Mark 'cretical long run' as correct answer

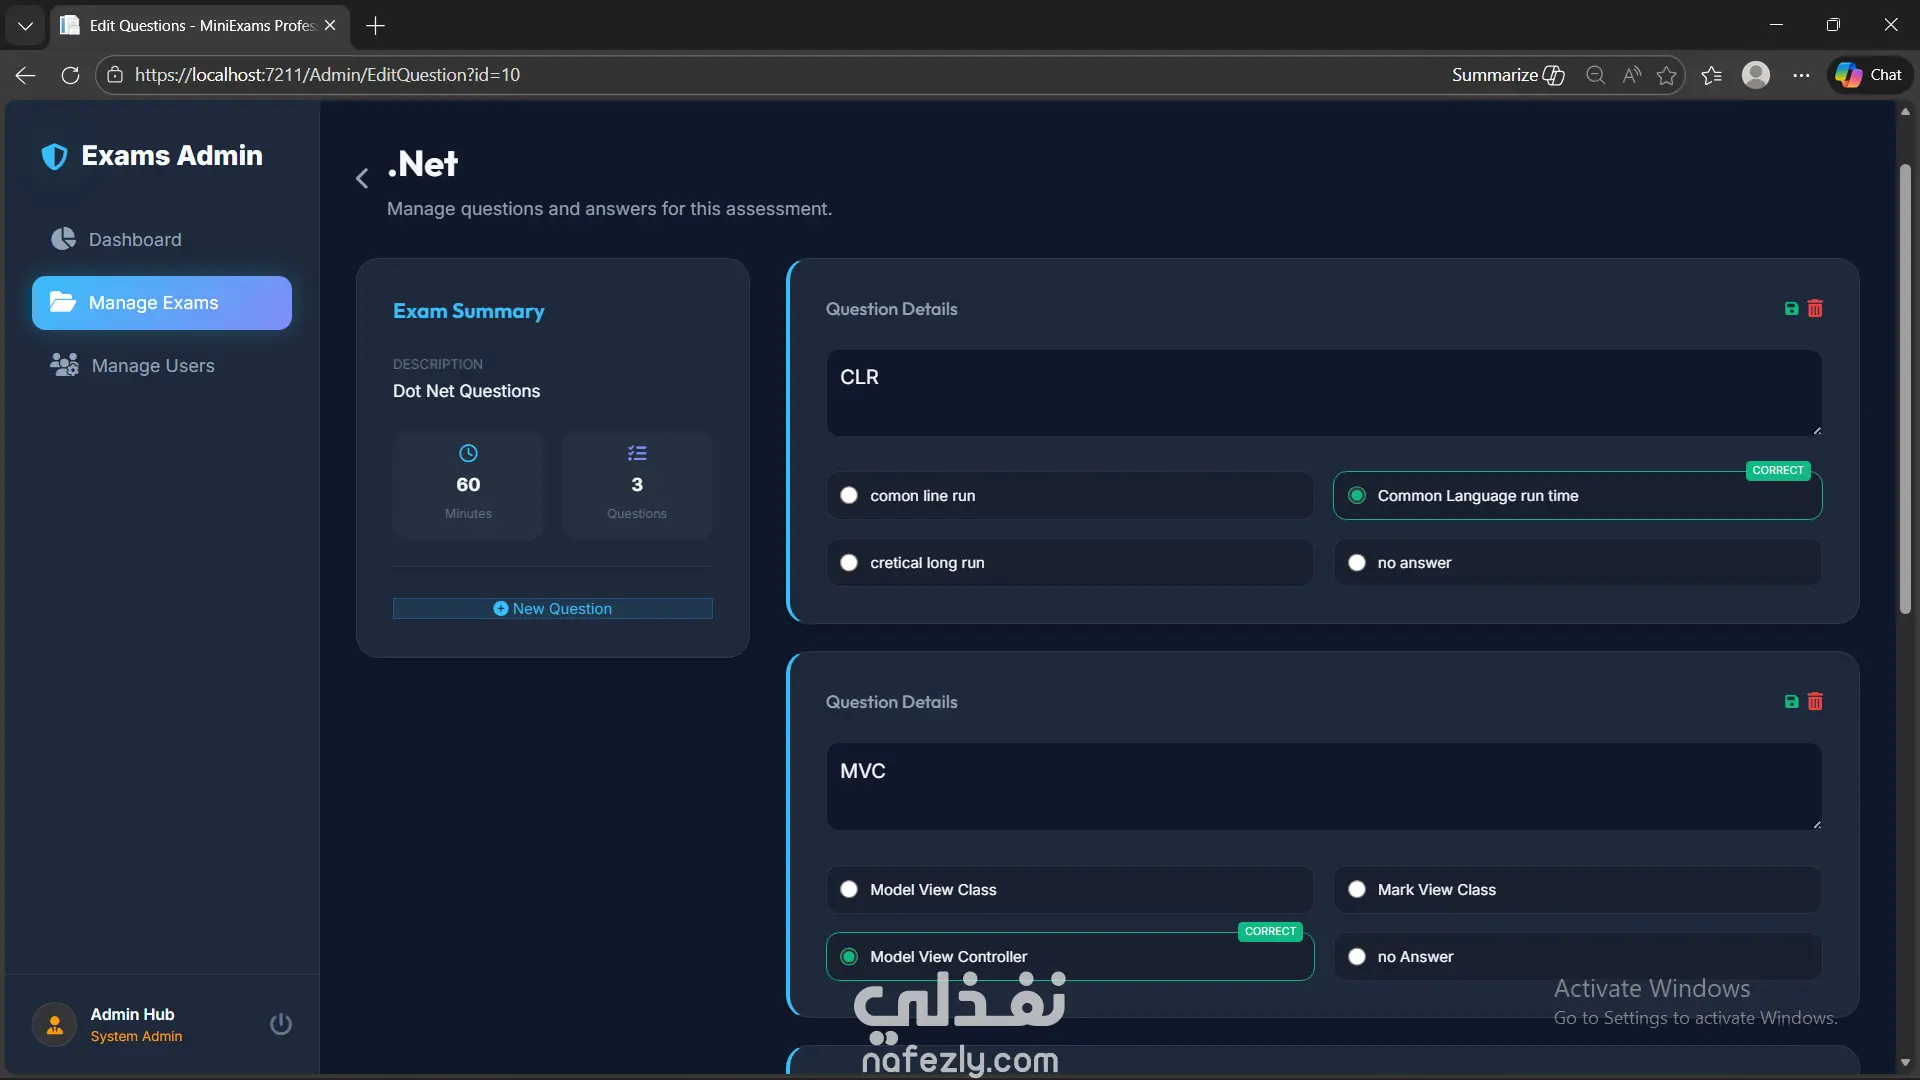pyautogui.click(x=849, y=563)
